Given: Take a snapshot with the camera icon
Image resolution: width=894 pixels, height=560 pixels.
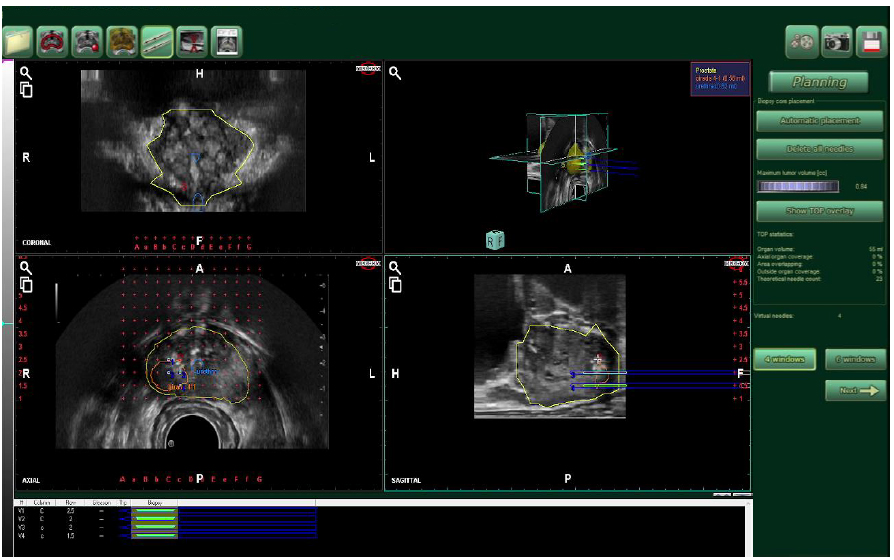Looking at the screenshot, I should click(836, 41).
